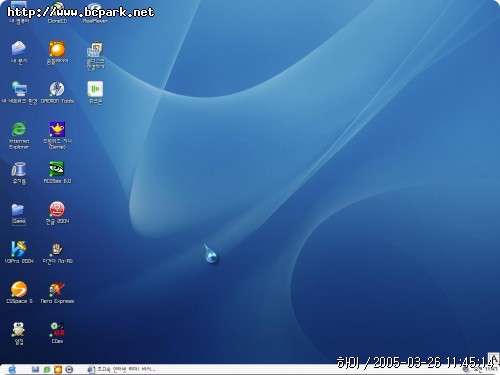Open the My Documents envelope folder icon

coord(19,52)
